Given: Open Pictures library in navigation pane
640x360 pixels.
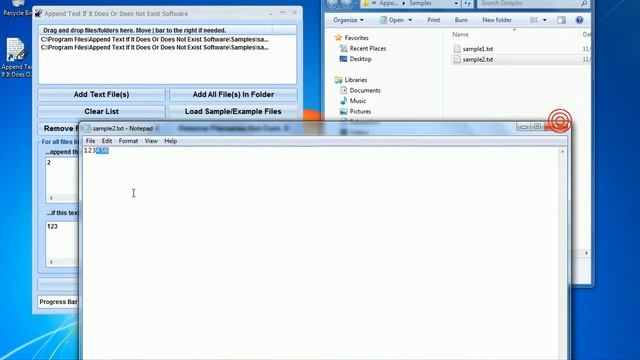Looking at the screenshot, I should [360, 111].
